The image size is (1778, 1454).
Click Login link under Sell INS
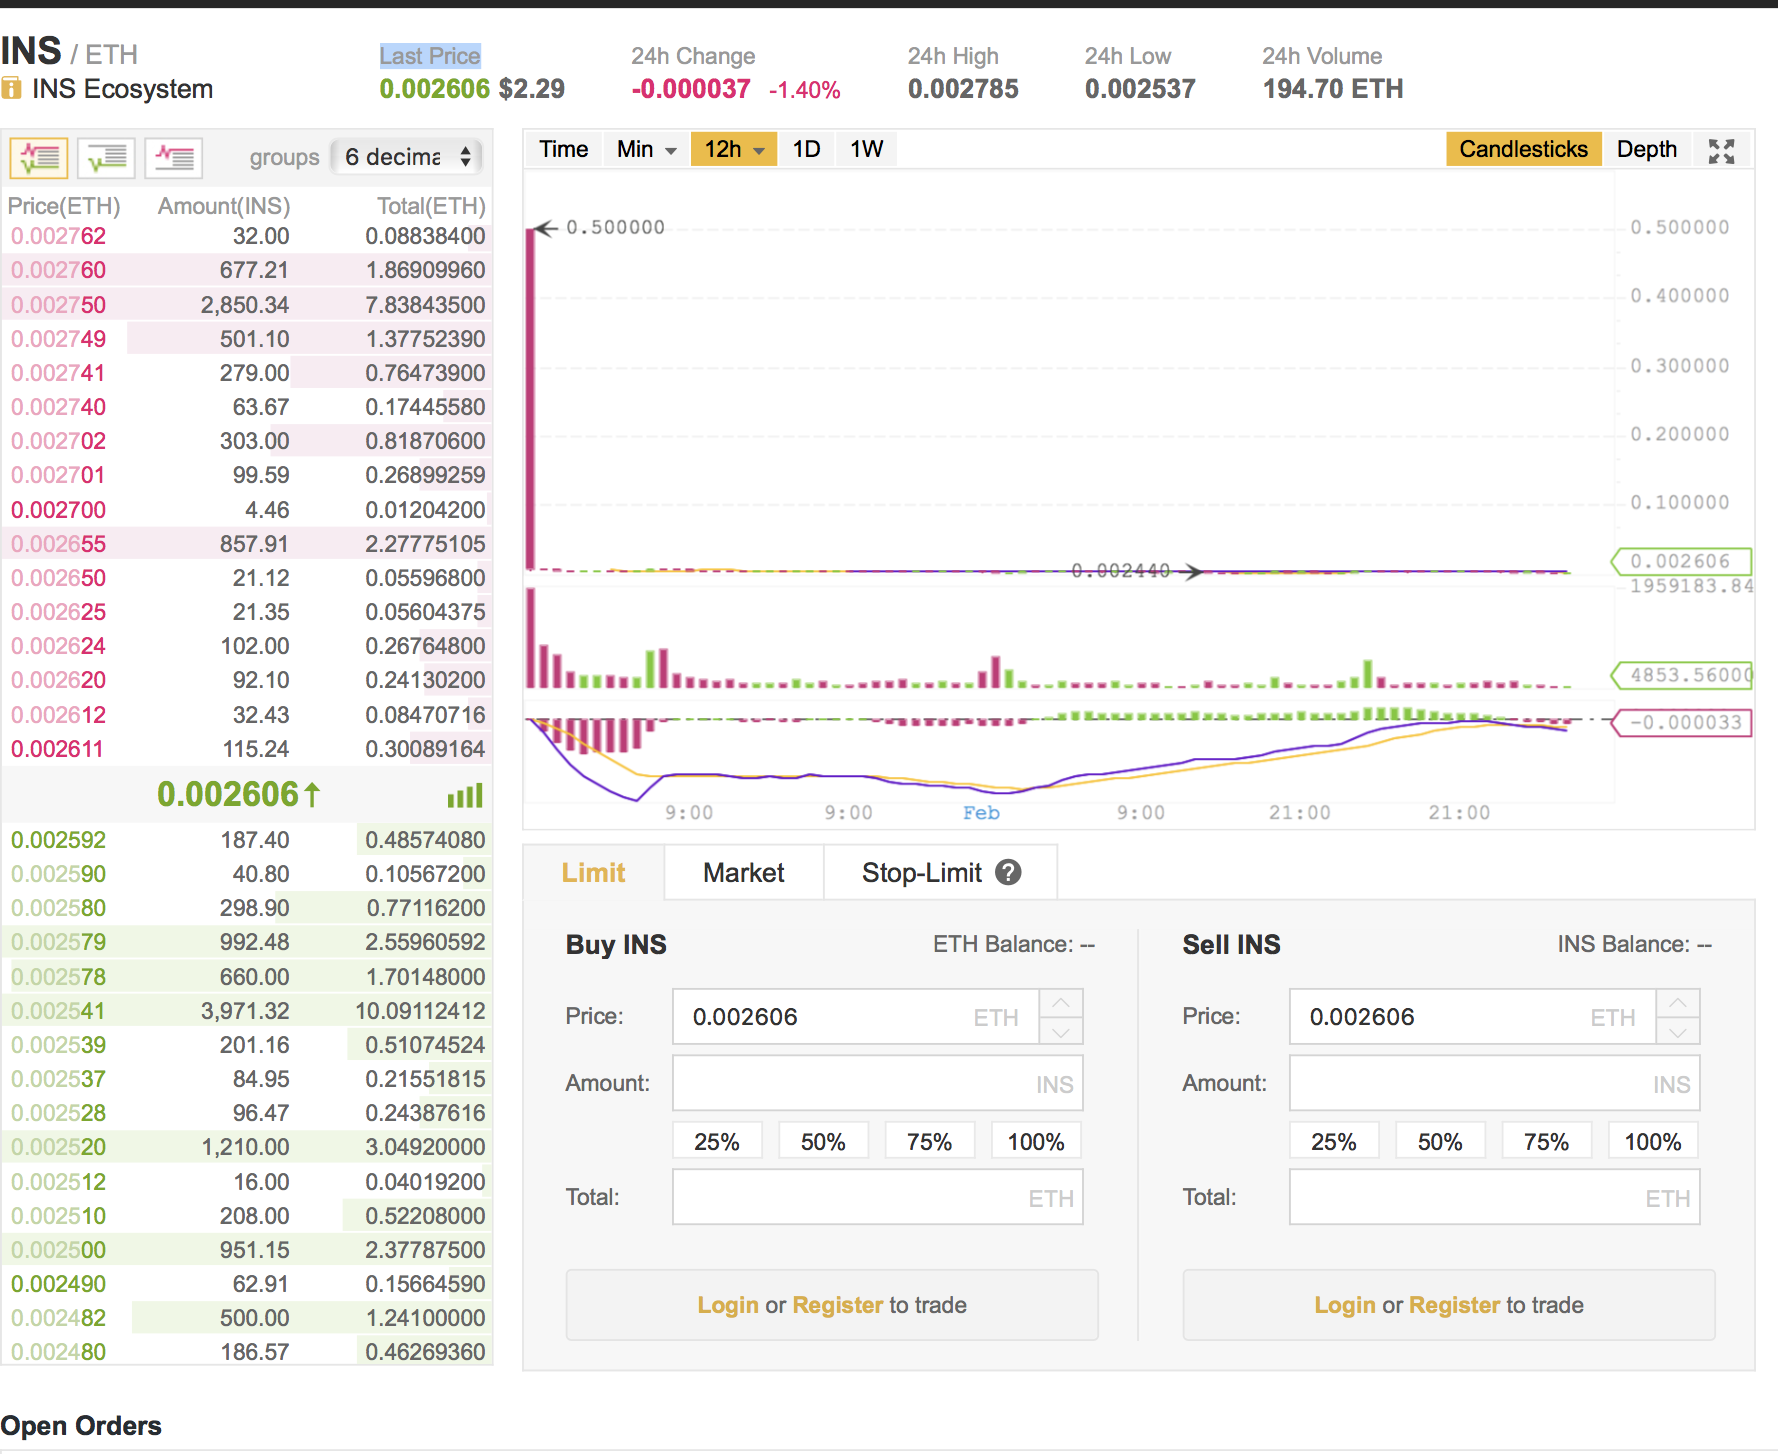1345,1305
